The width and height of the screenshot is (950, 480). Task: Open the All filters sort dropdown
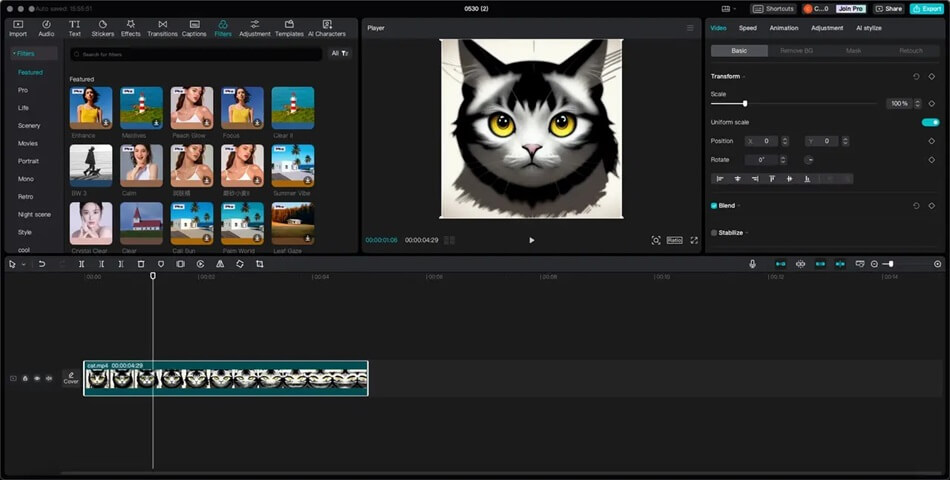pos(340,54)
